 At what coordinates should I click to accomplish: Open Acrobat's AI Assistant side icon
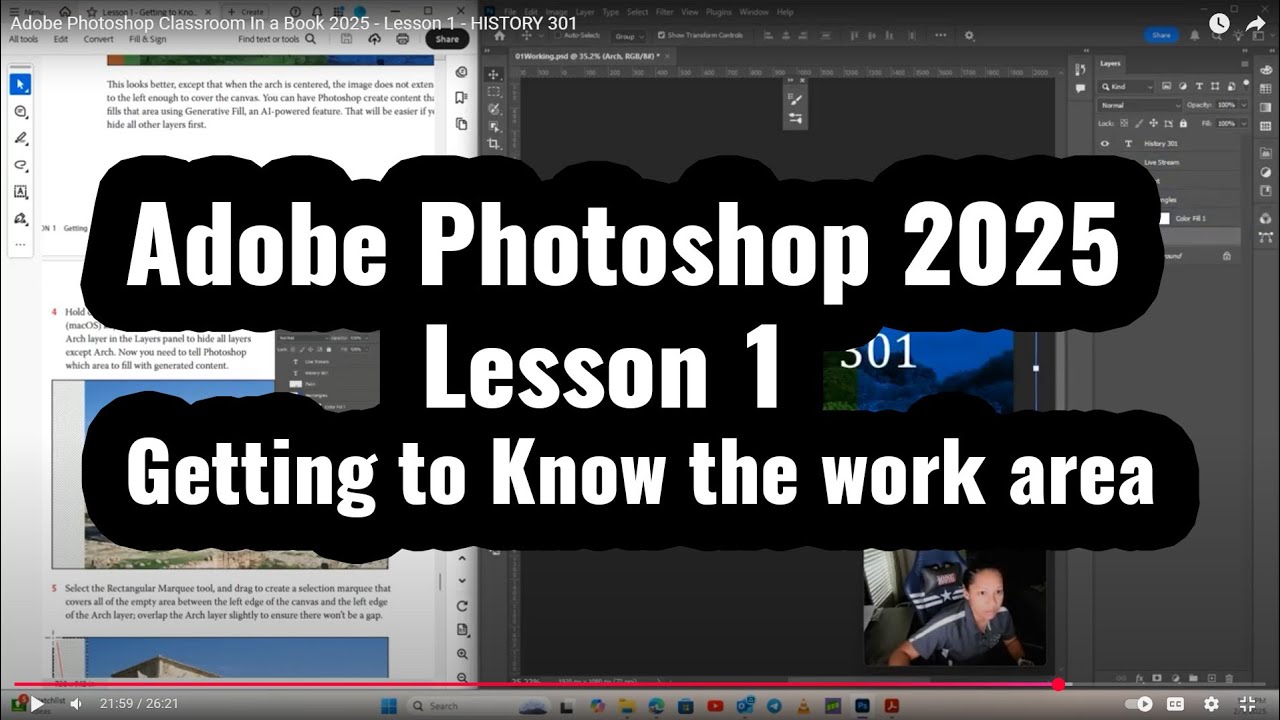461,72
